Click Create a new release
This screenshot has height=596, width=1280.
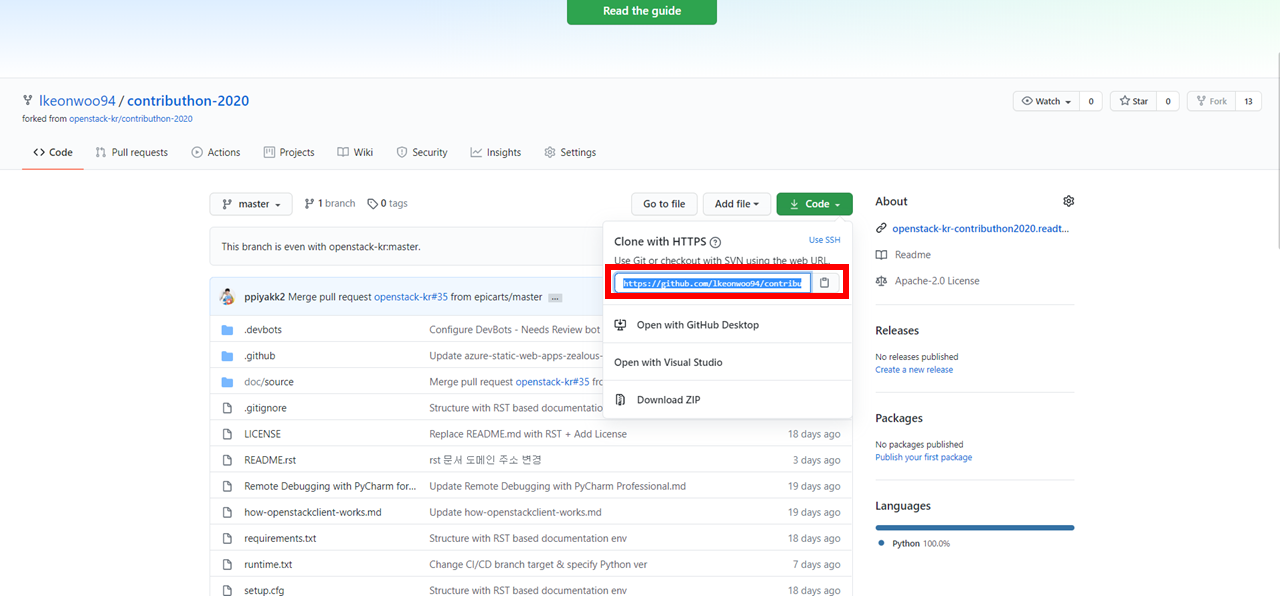click(x=914, y=370)
